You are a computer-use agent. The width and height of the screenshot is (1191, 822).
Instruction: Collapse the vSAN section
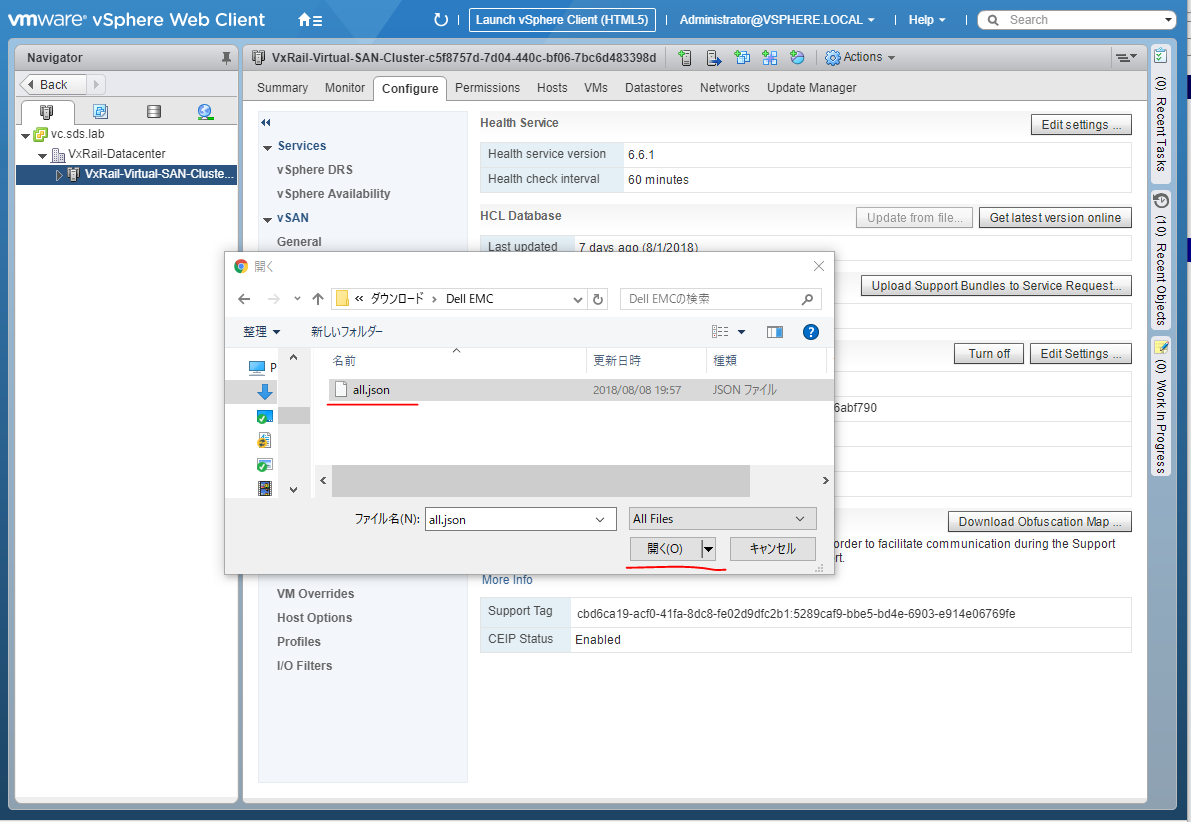tap(267, 220)
